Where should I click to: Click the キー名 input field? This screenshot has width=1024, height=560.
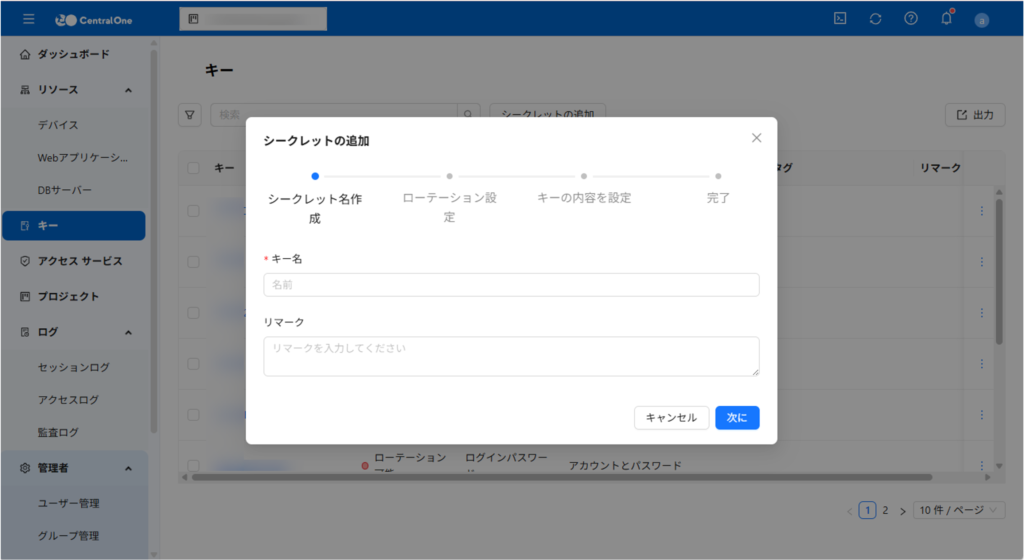coord(511,285)
